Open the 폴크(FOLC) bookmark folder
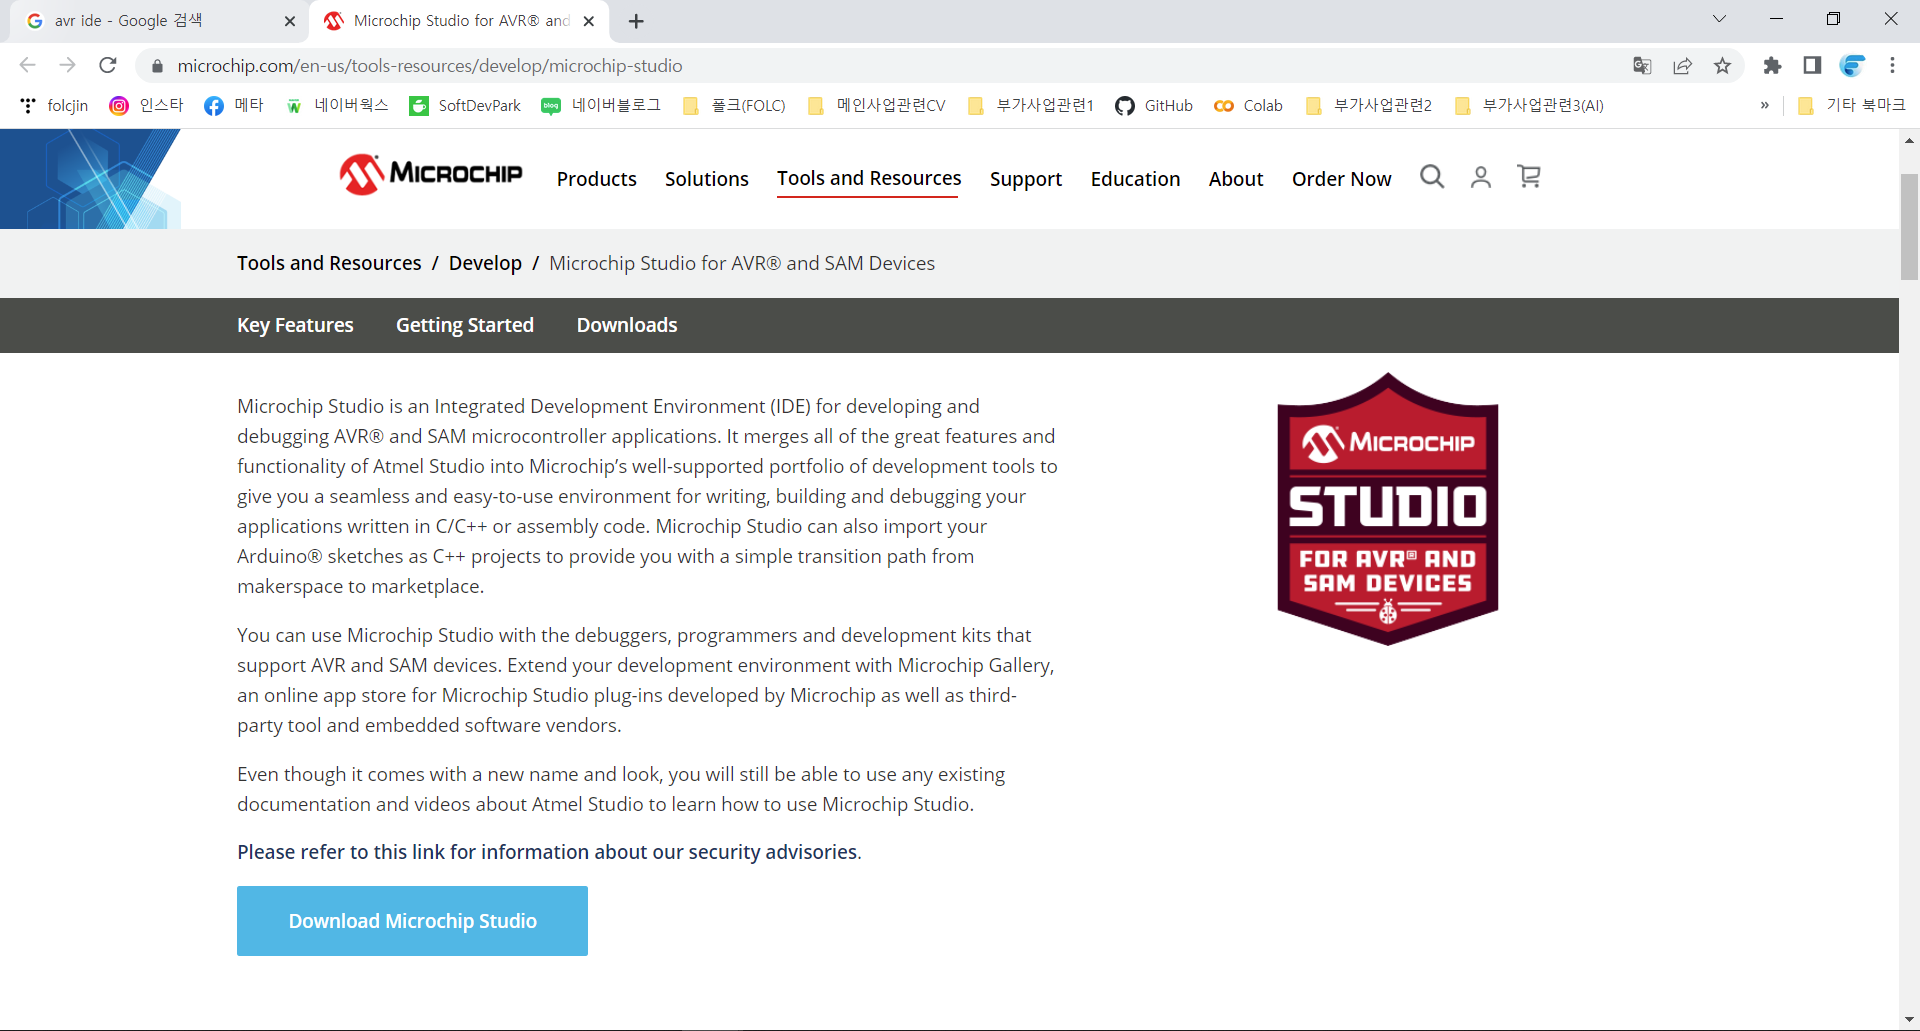The height and width of the screenshot is (1031, 1920). (734, 105)
